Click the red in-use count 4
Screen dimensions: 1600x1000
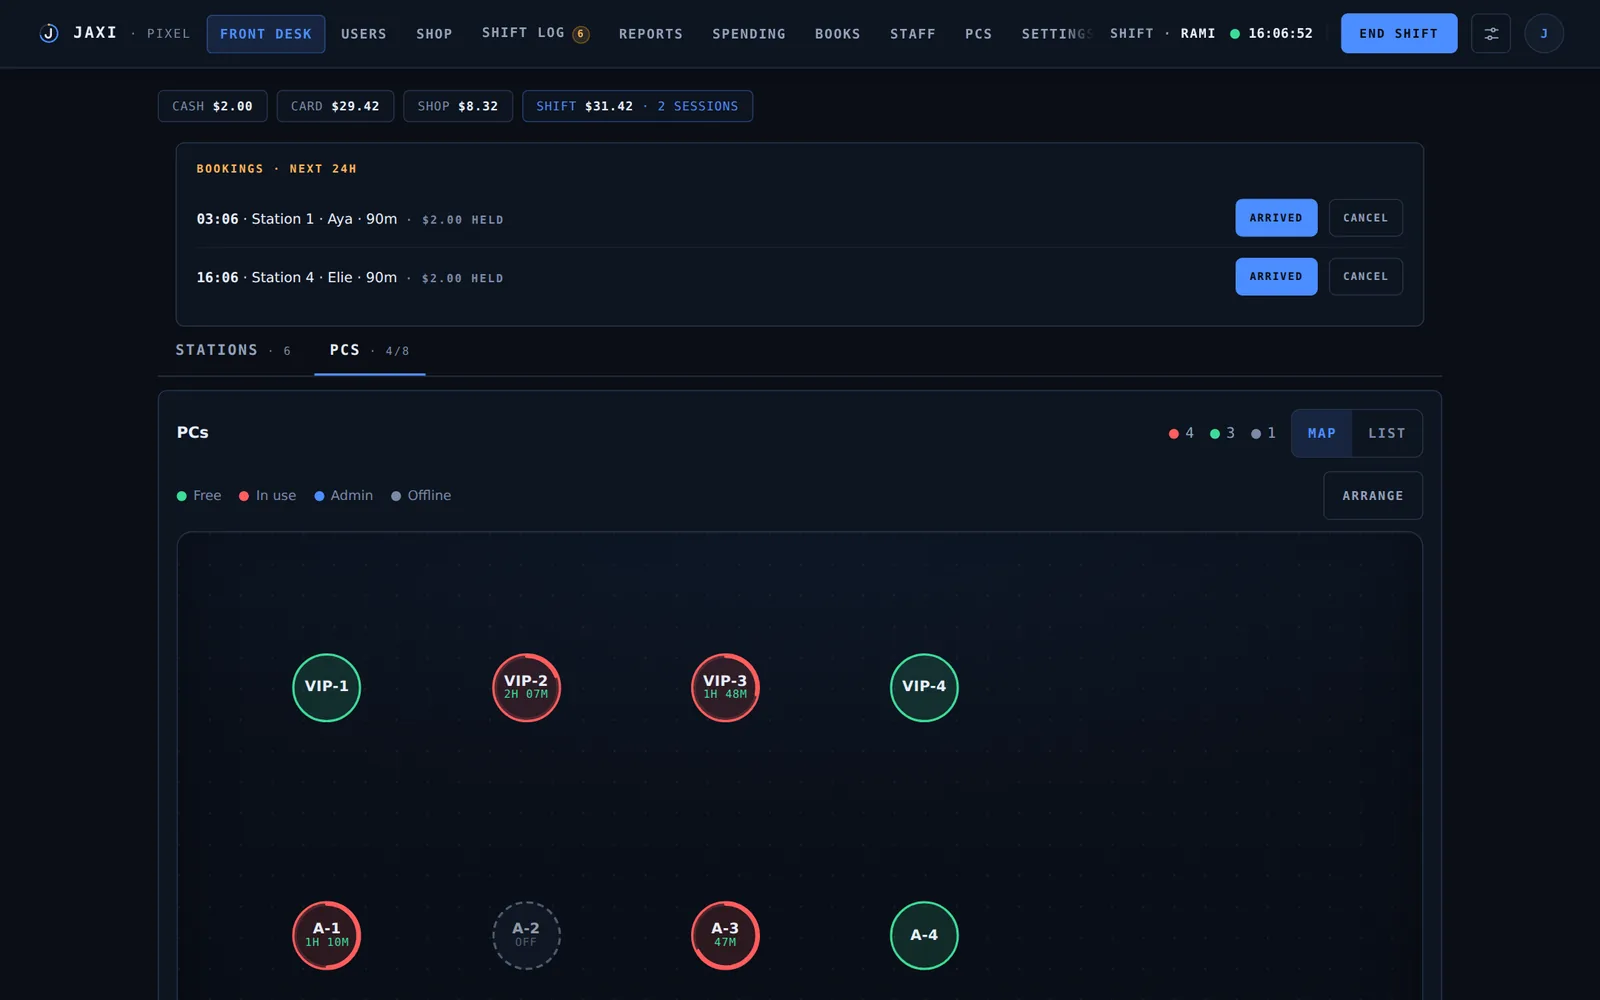point(1181,433)
